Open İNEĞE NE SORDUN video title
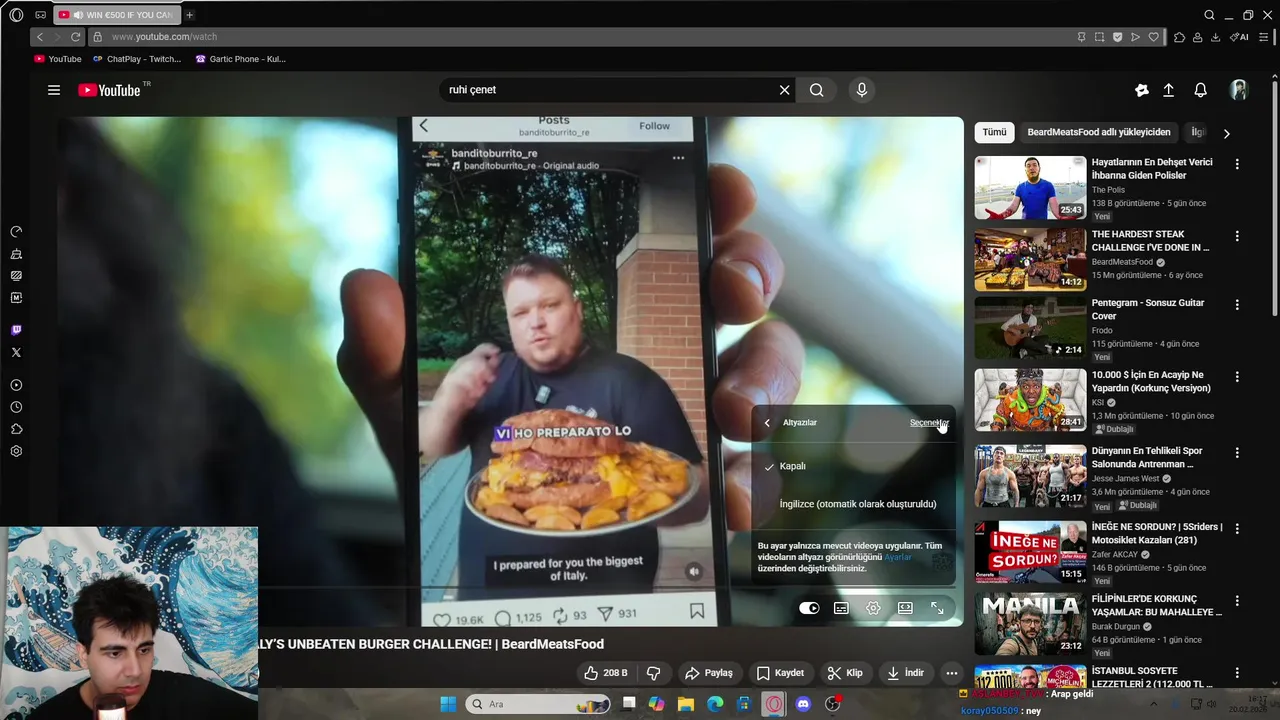The width and height of the screenshot is (1280, 720). click(x=1157, y=533)
